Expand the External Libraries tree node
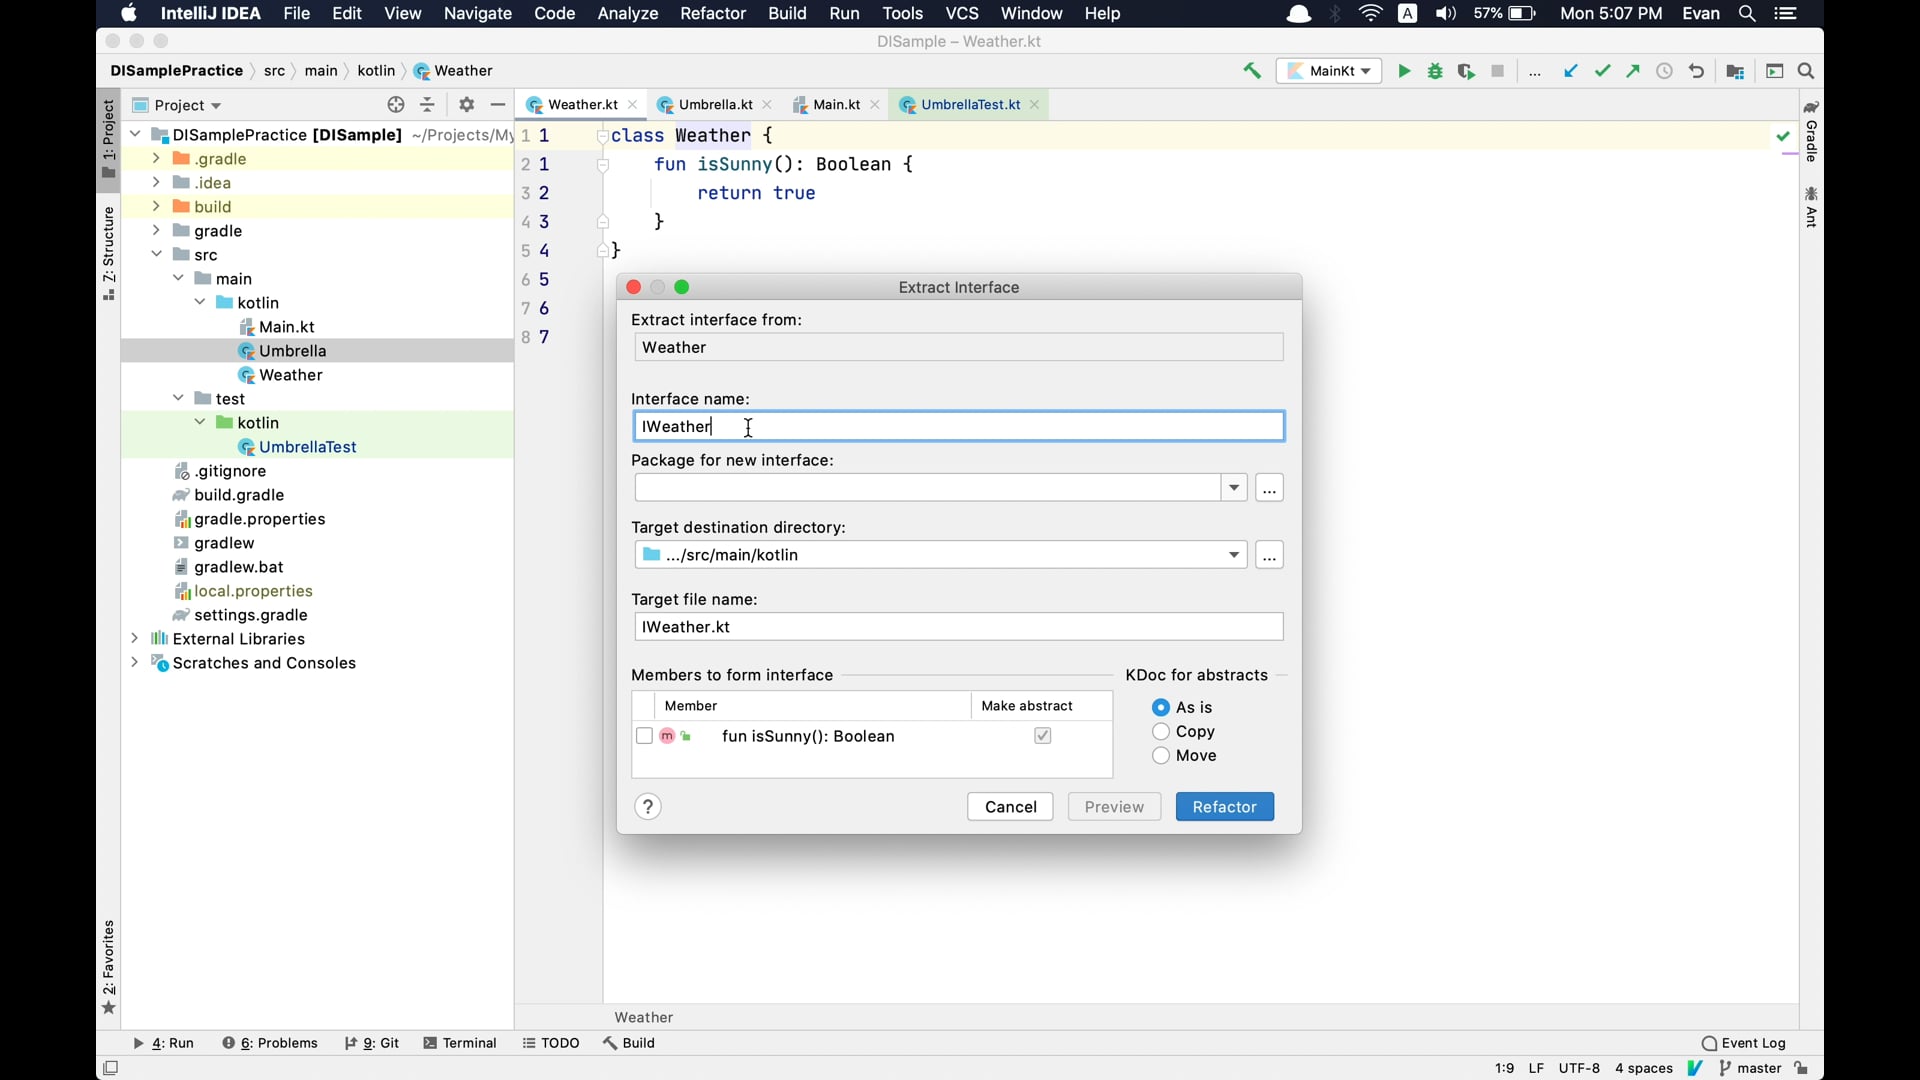 (x=135, y=639)
